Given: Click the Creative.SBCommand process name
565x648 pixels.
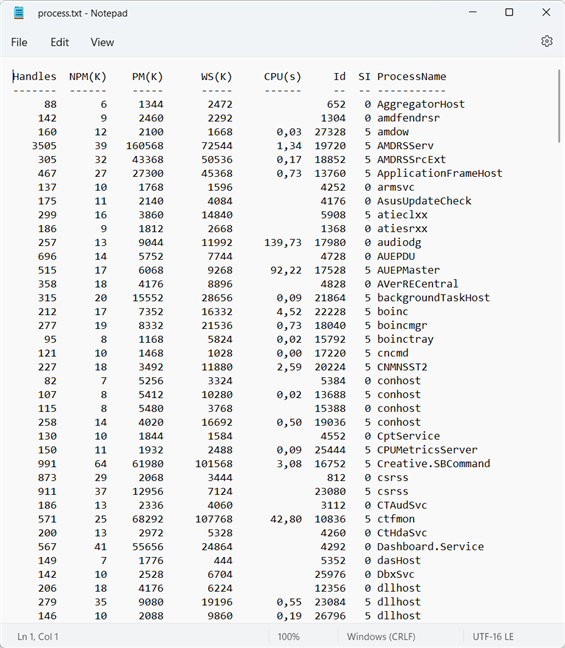Looking at the screenshot, I should [434, 464].
